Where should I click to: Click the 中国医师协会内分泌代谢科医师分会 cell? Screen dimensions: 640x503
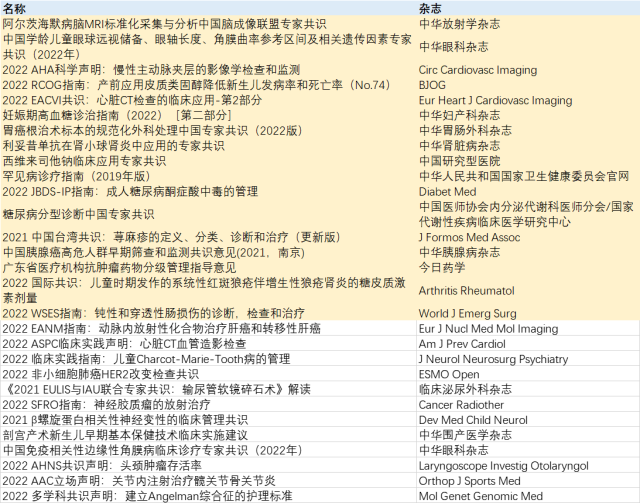528,214
